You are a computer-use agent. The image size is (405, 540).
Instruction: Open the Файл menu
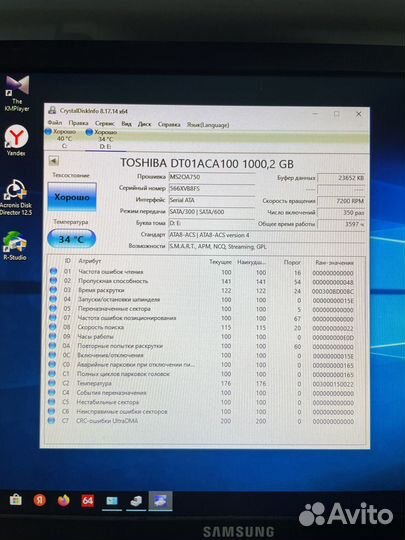click(55, 122)
